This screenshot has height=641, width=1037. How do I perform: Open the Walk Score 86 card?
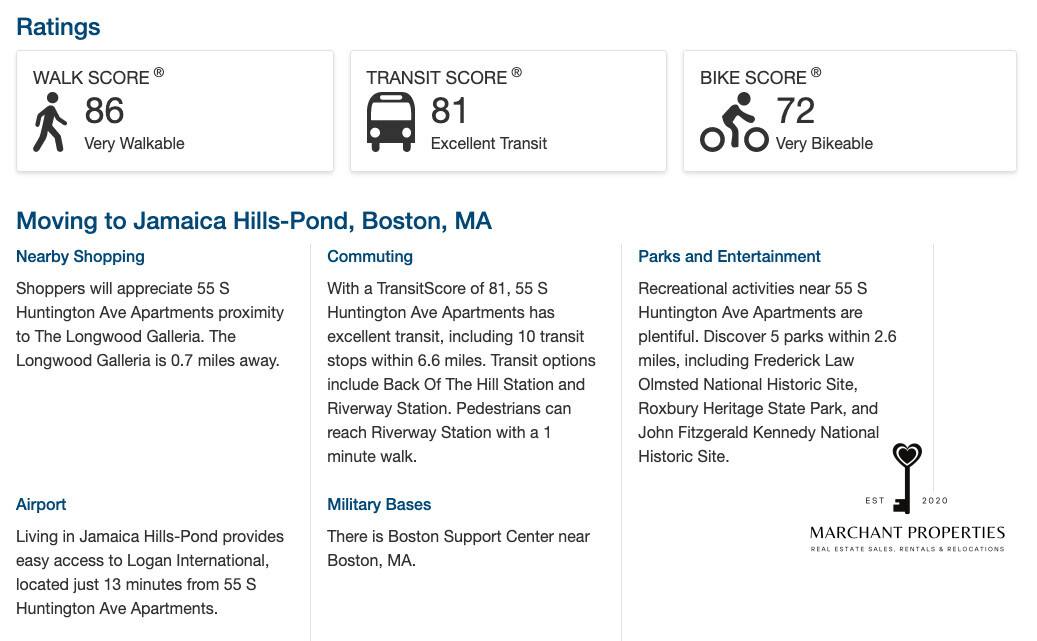[175, 111]
